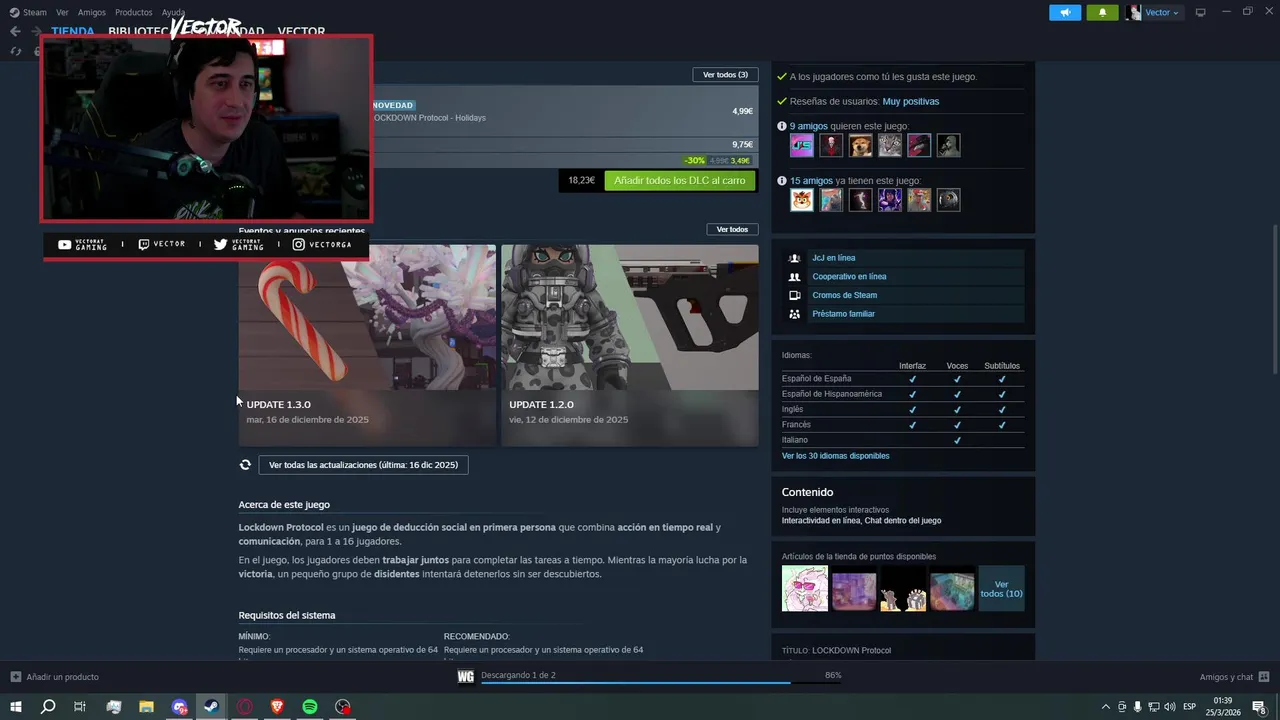Open the JS friend avatar under 9 amigos
Screen dimensions: 1280x720
point(802,146)
